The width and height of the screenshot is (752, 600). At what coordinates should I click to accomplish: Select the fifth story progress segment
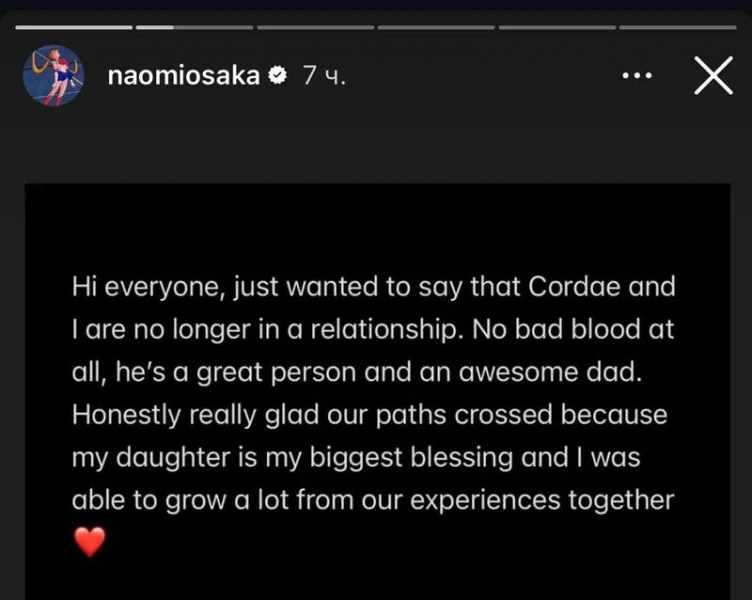(557, 27)
